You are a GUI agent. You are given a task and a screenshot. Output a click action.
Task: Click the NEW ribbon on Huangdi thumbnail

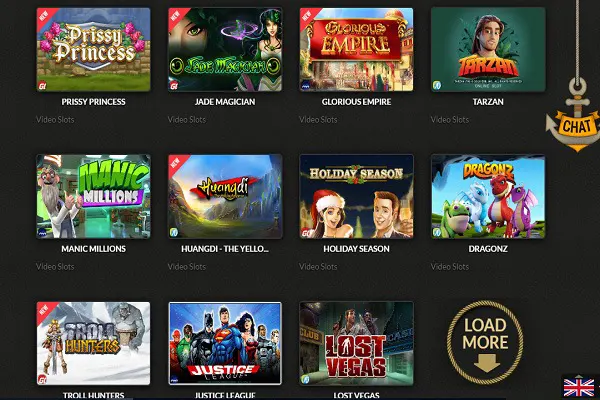[177, 164]
